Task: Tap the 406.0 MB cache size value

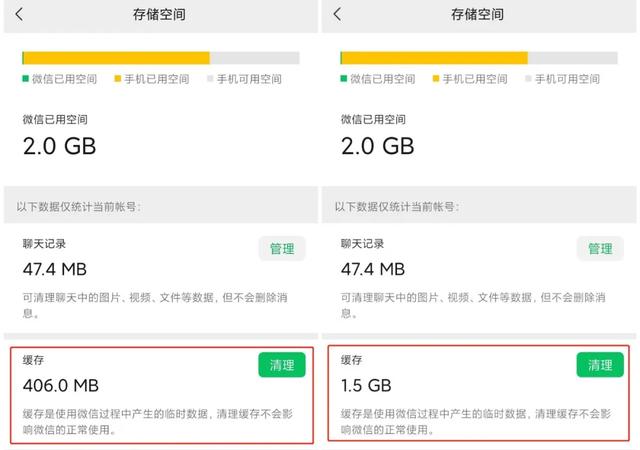Action: click(61, 385)
